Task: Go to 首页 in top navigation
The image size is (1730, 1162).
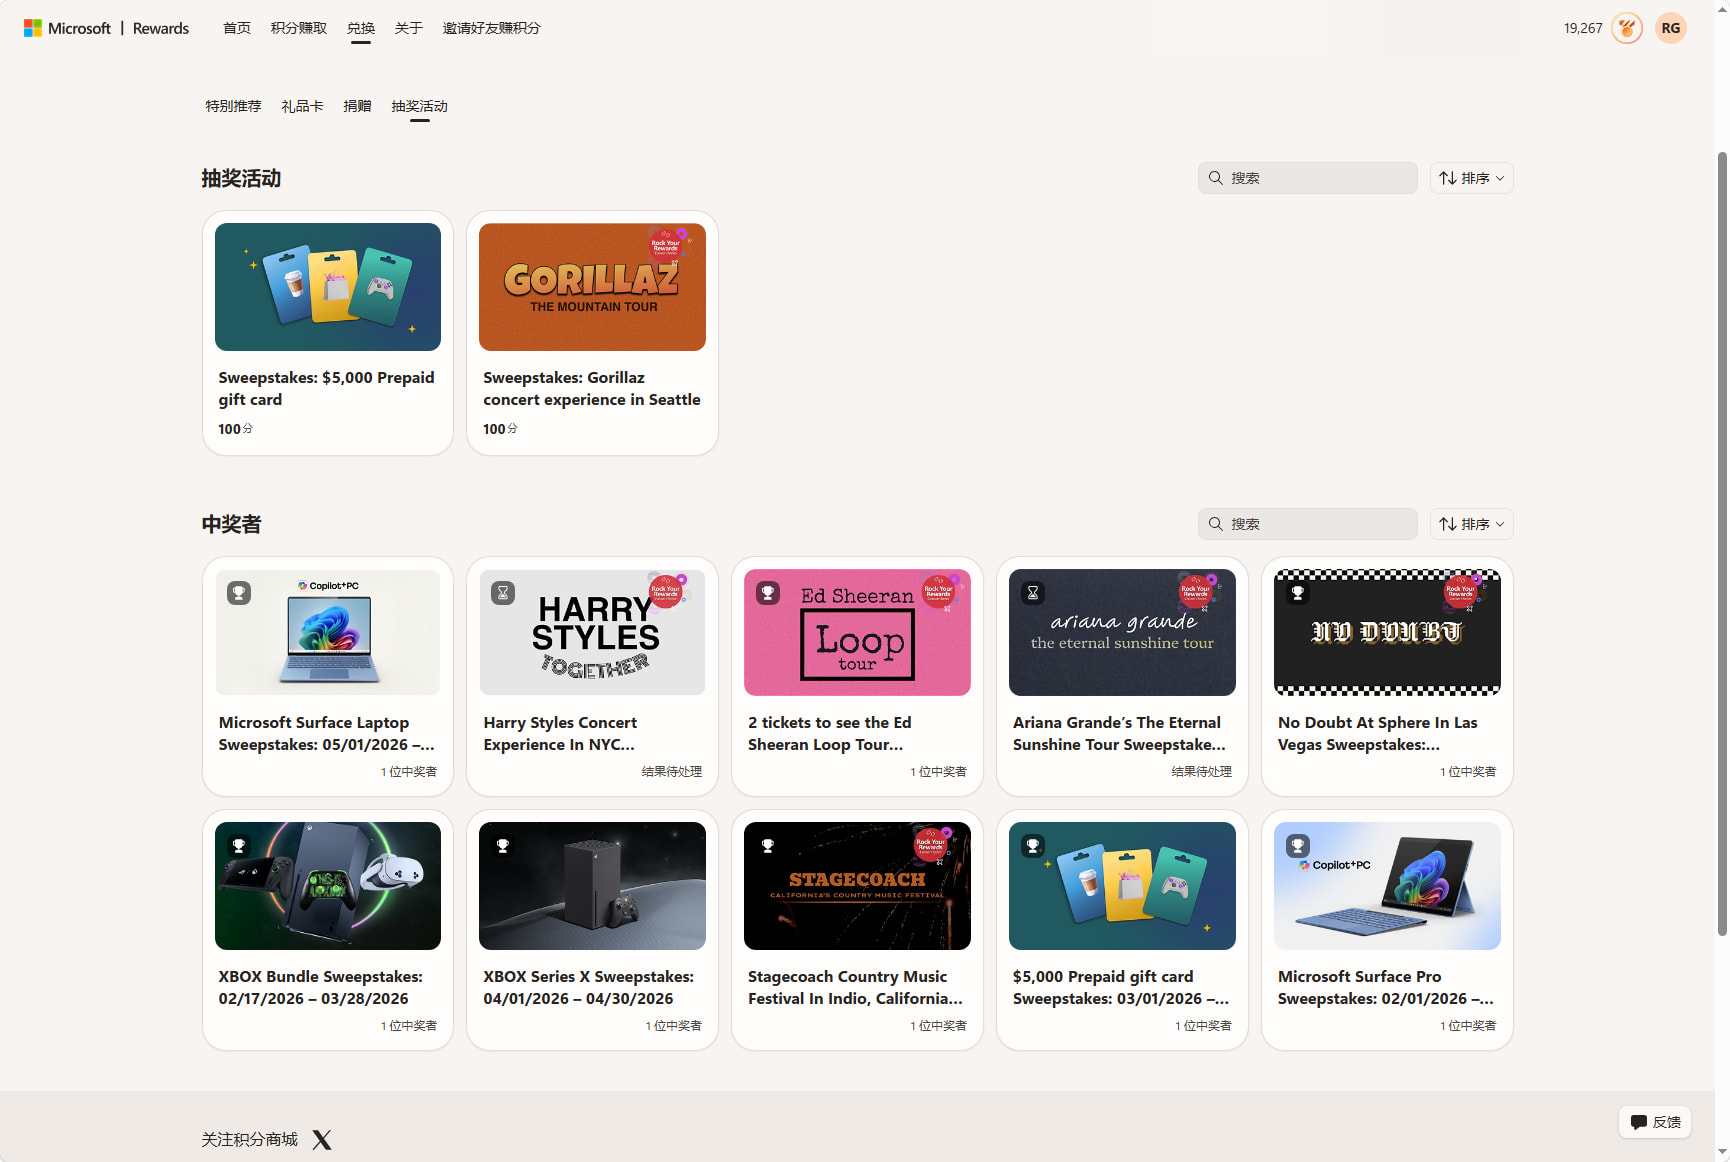Action: click(x=237, y=28)
